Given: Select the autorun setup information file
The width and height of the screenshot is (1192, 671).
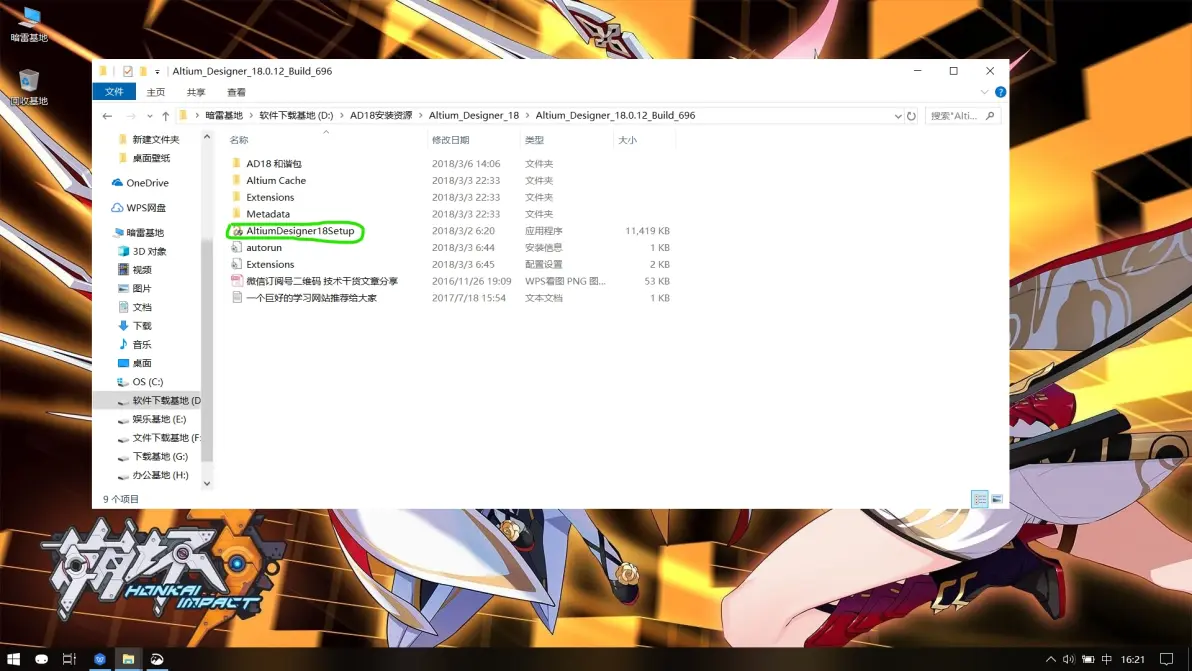Looking at the screenshot, I should (264, 248).
